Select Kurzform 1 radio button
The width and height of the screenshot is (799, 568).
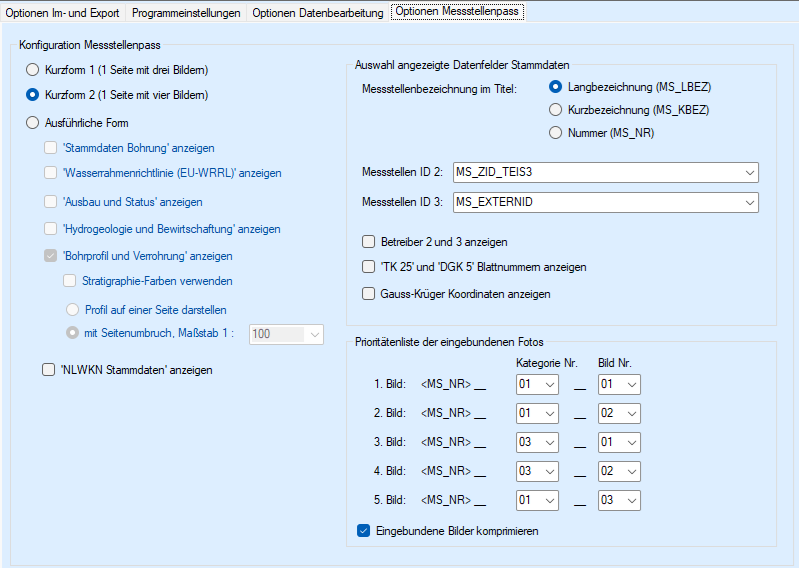pyautogui.click(x=33, y=70)
